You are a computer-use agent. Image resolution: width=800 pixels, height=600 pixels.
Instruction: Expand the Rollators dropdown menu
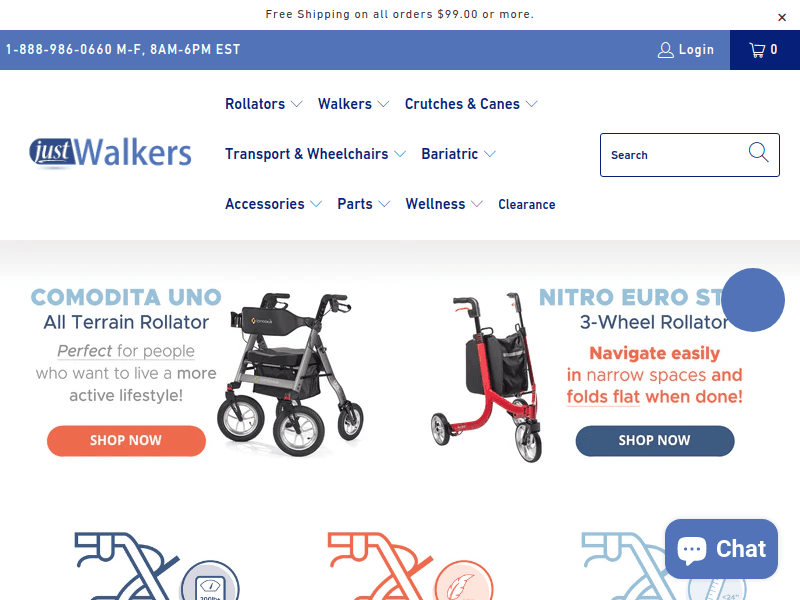(263, 104)
